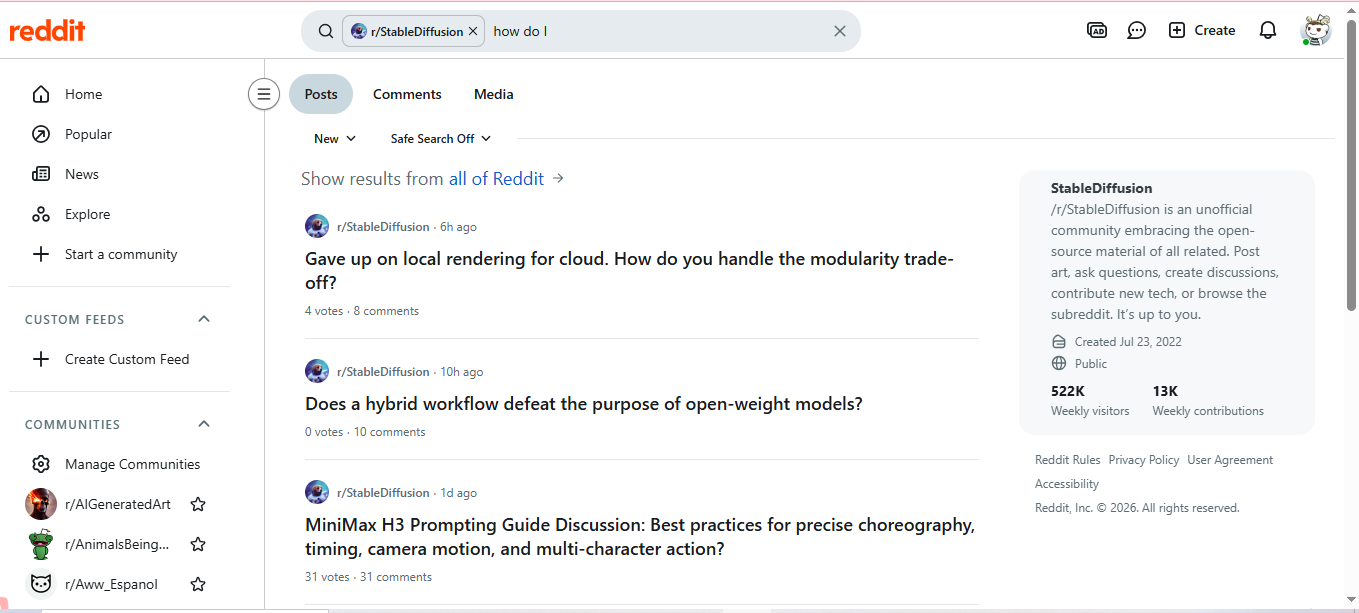Open the notifications bell
The height and width of the screenshot is (613, 1359).
click(1268, 30)
